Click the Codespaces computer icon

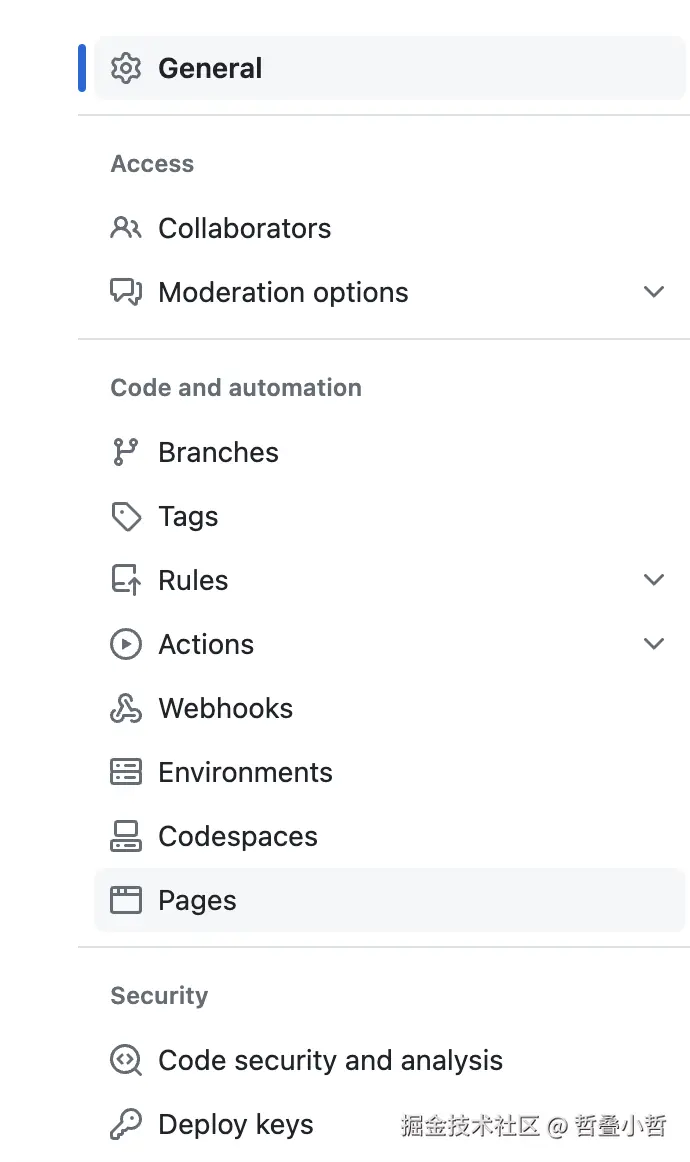coord(126,836)
